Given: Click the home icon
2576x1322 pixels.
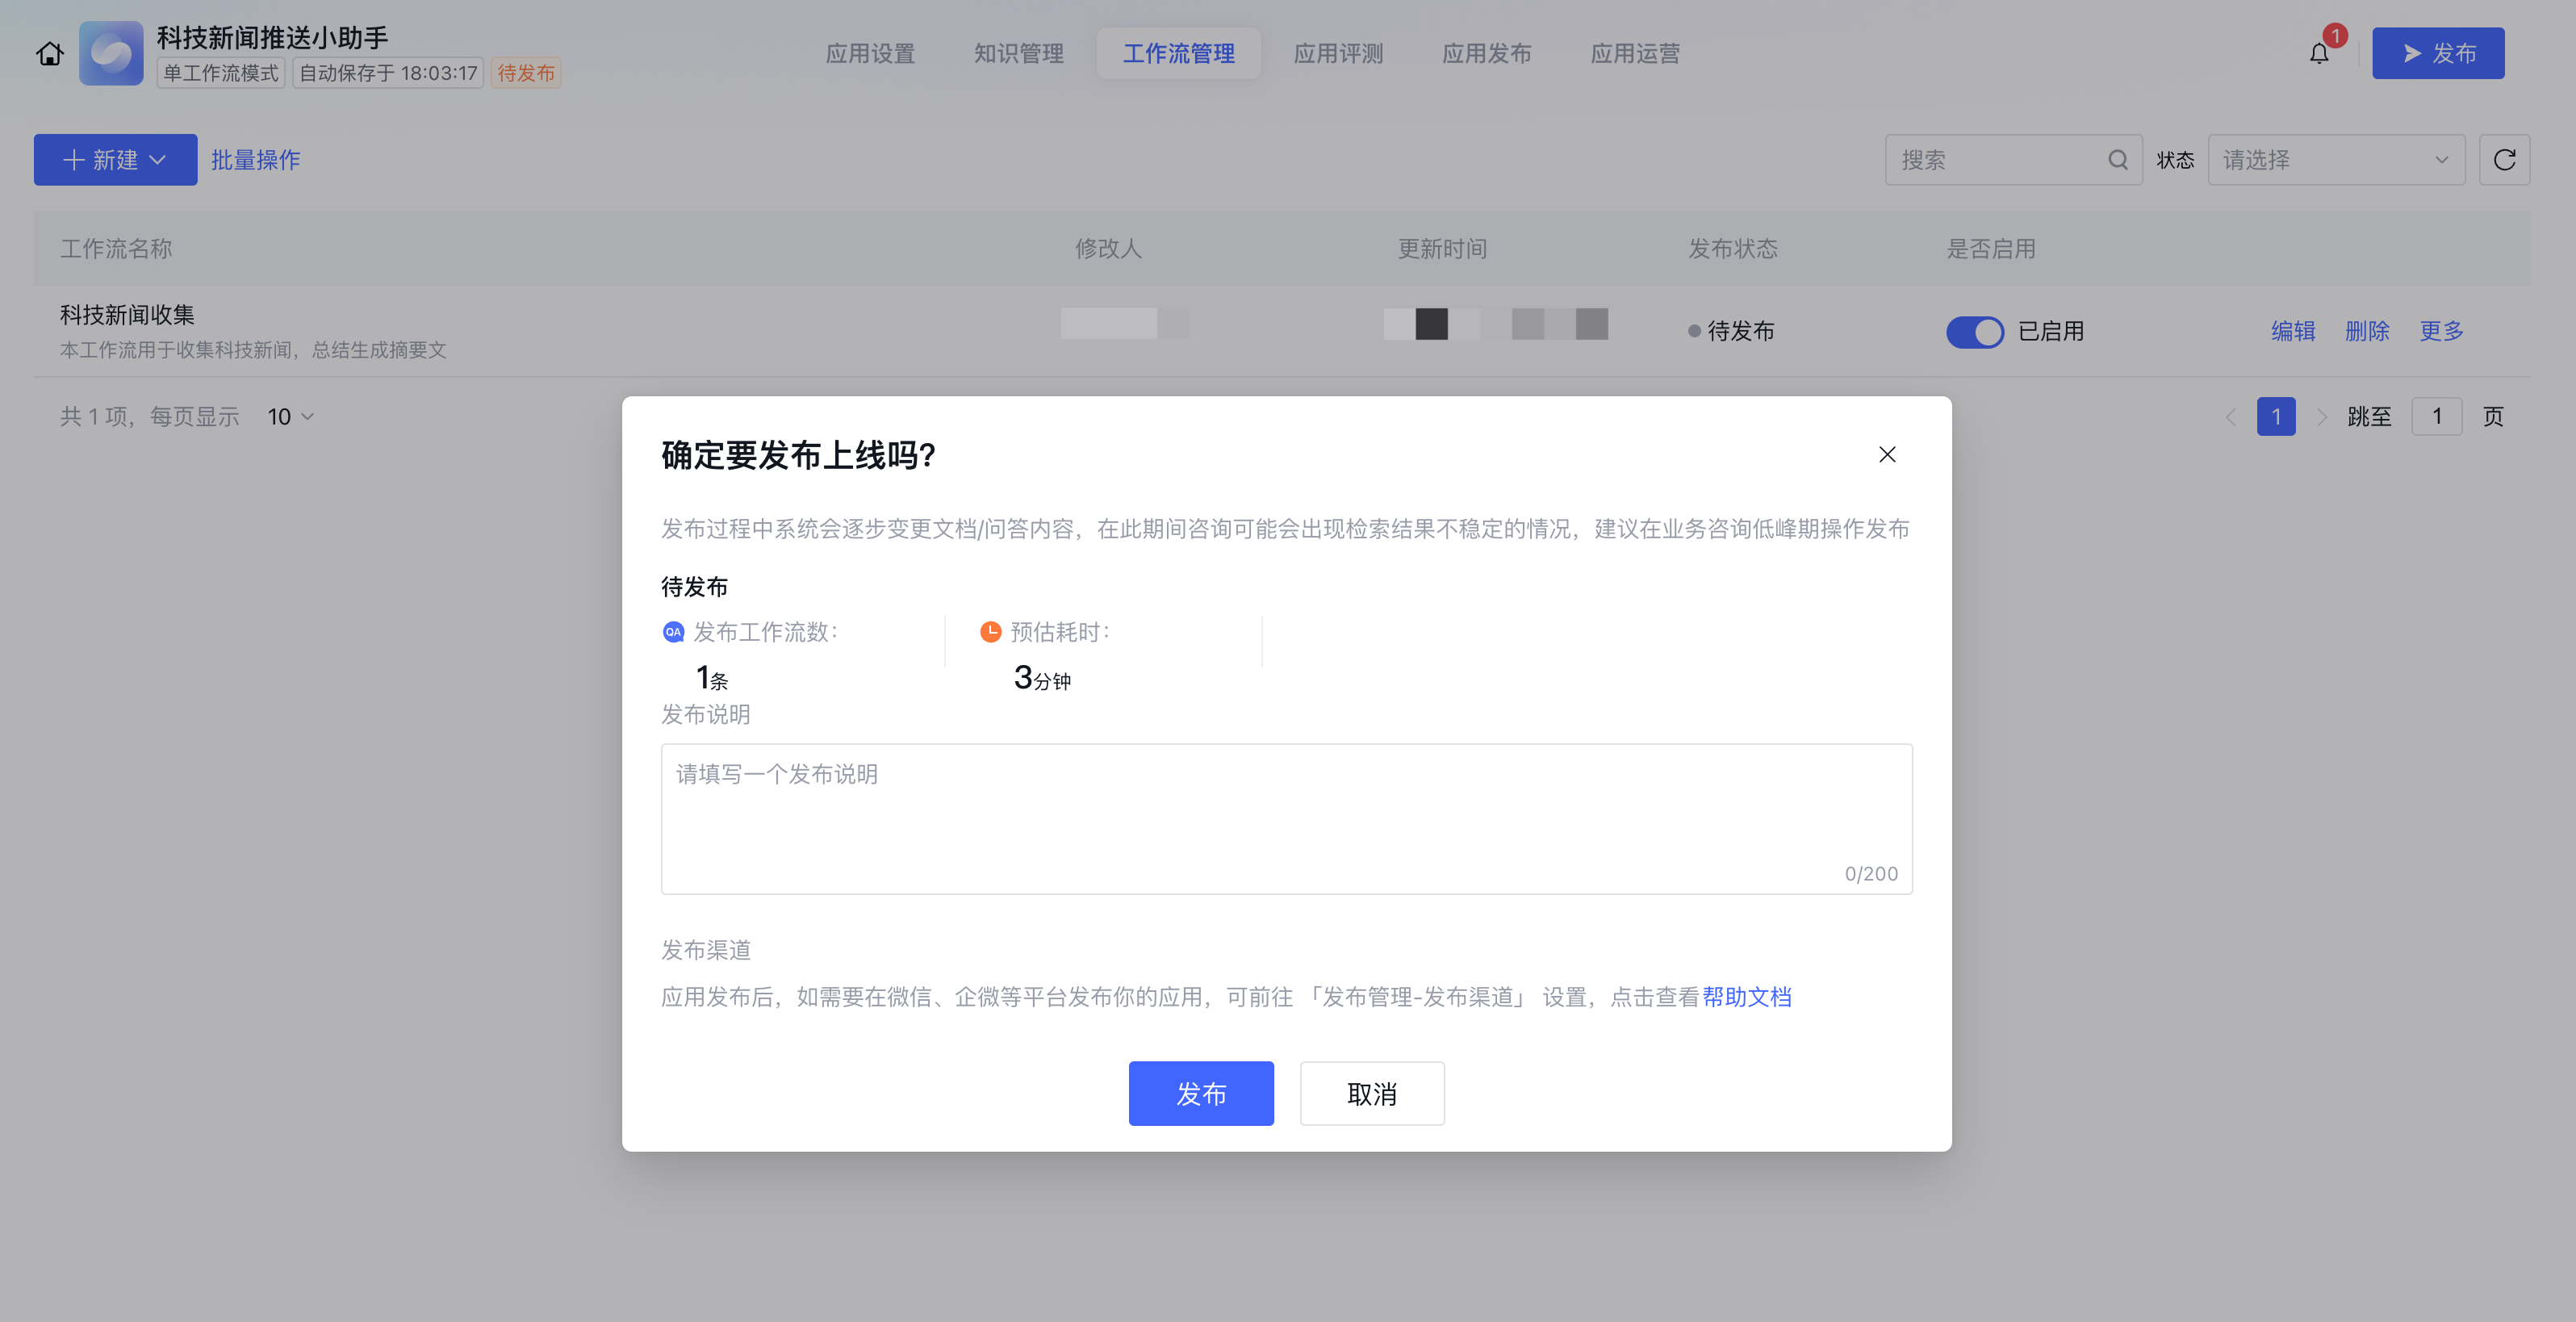Looking at the screenshot, I should click(x=50, y=54).
